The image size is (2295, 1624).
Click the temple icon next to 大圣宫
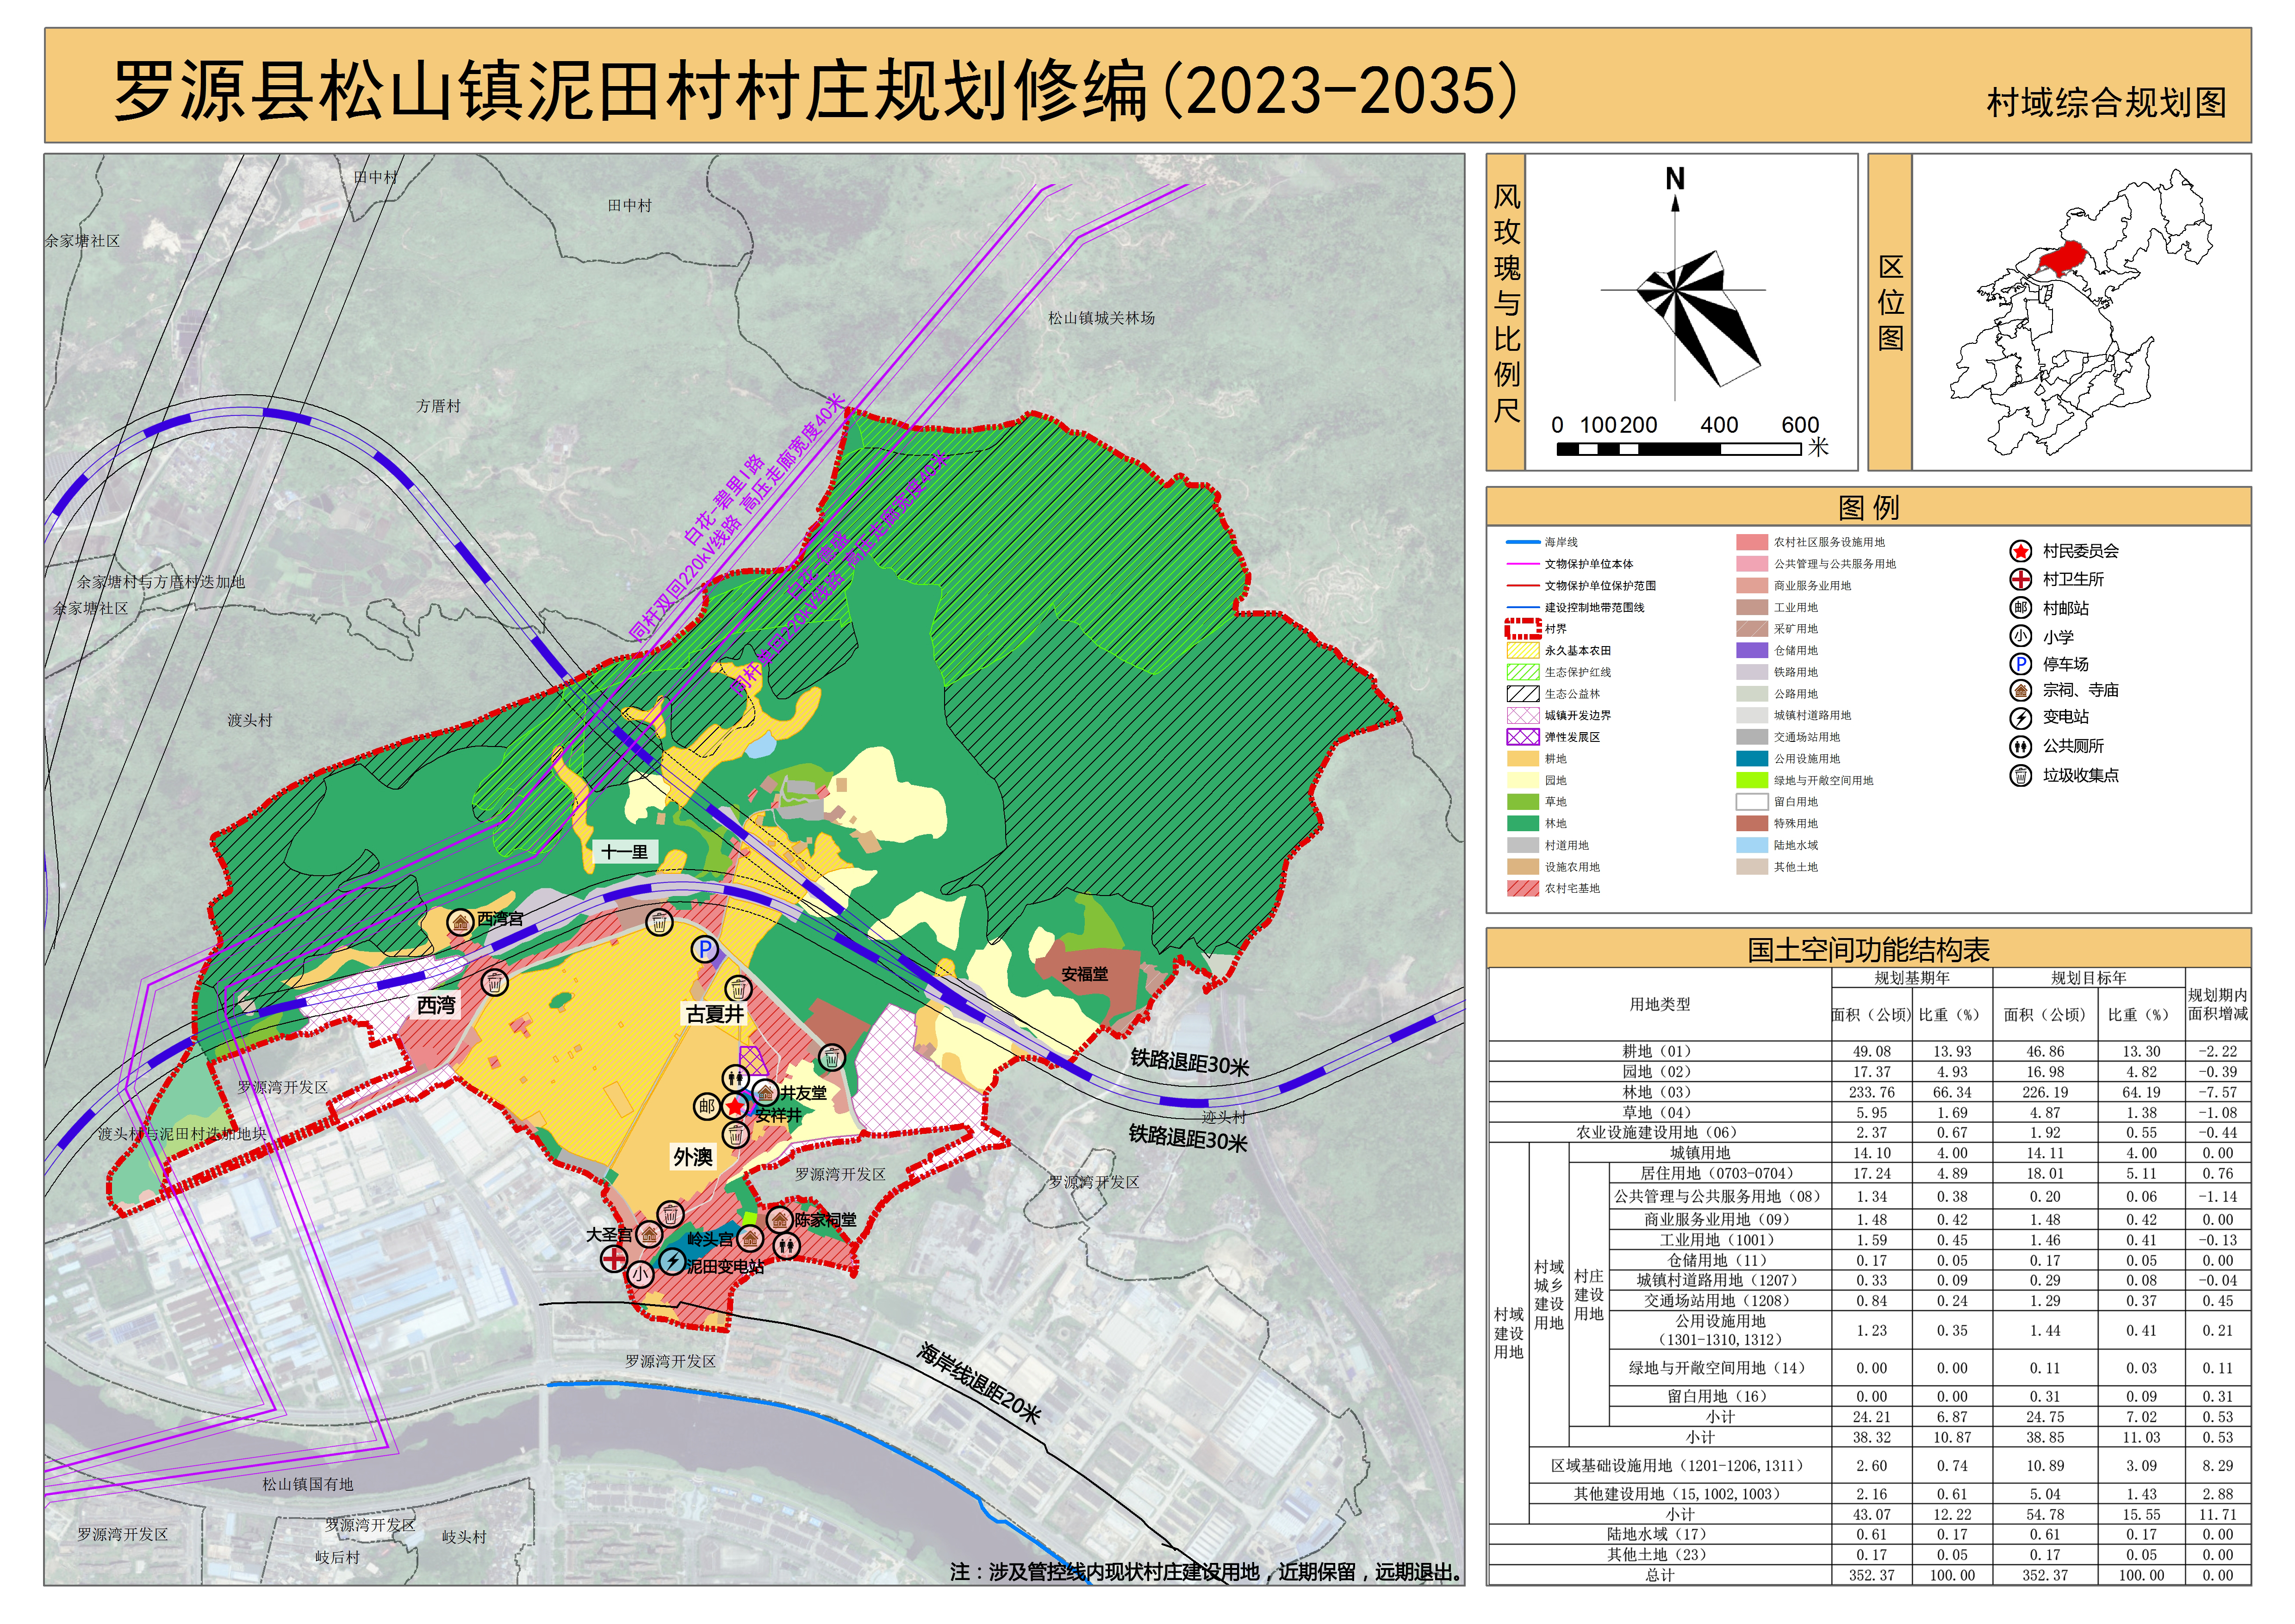point(649,1235)
